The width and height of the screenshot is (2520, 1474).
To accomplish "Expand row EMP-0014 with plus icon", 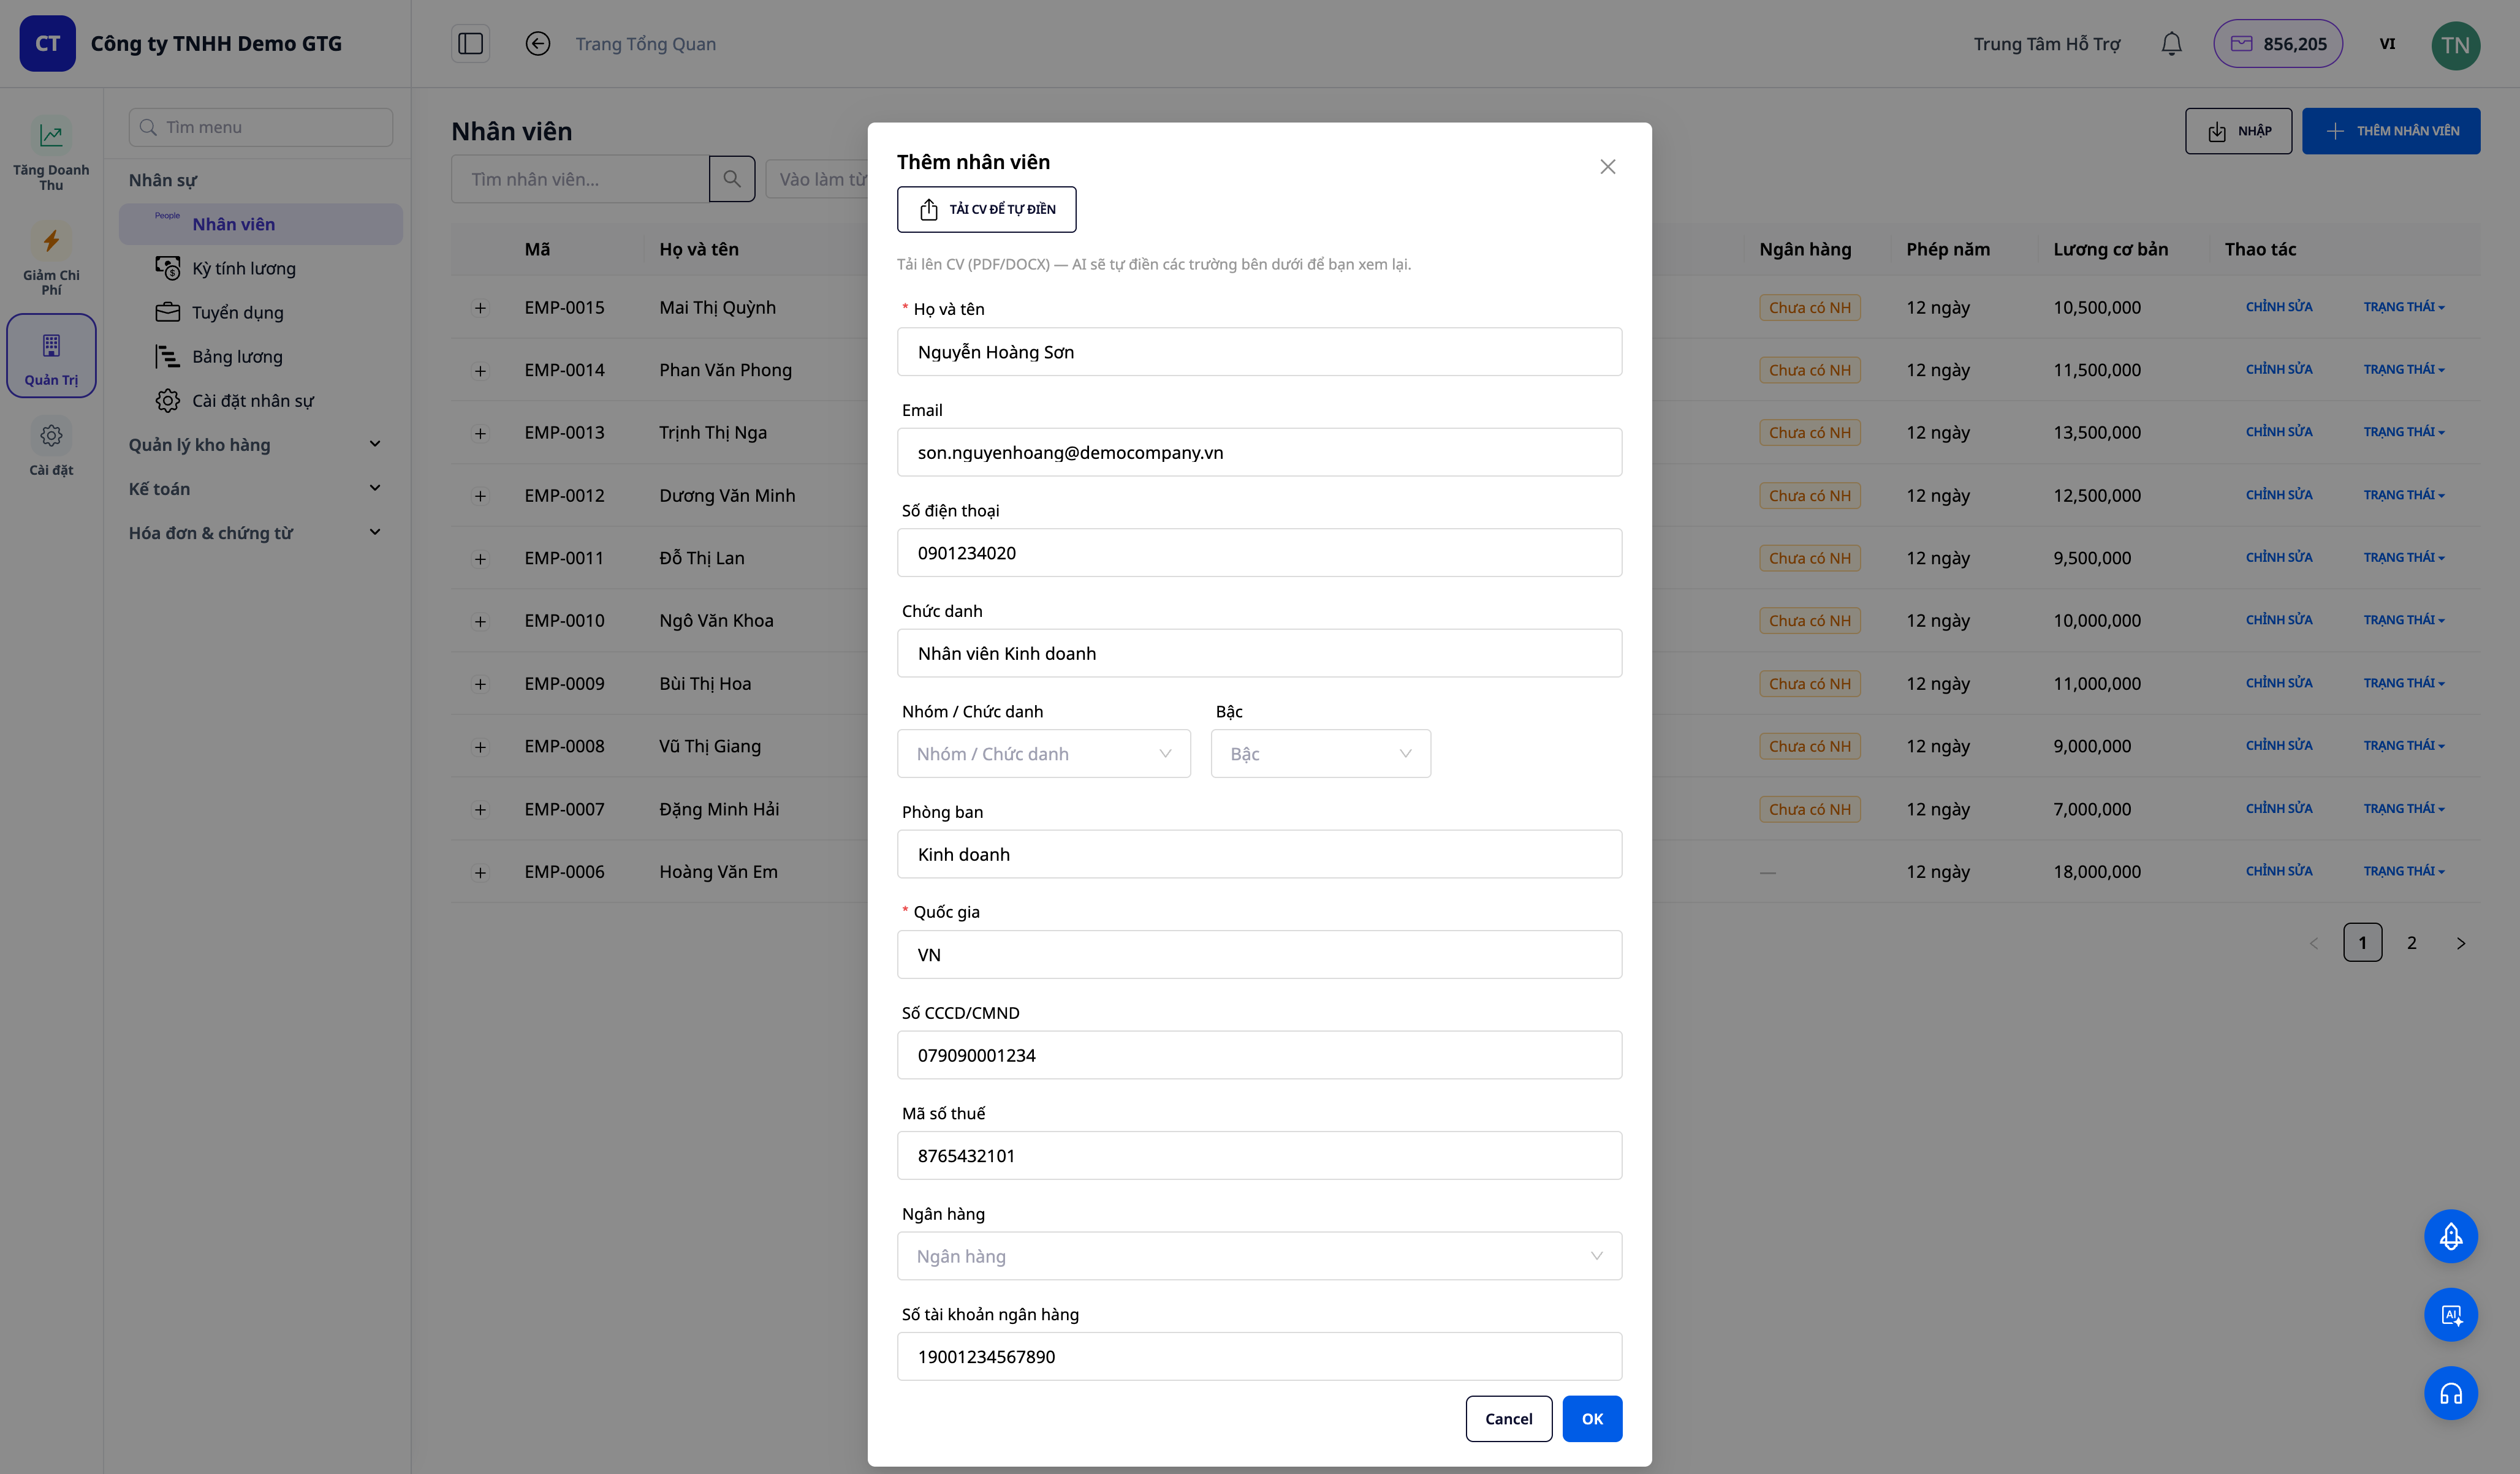I will (x=480, y=371).
